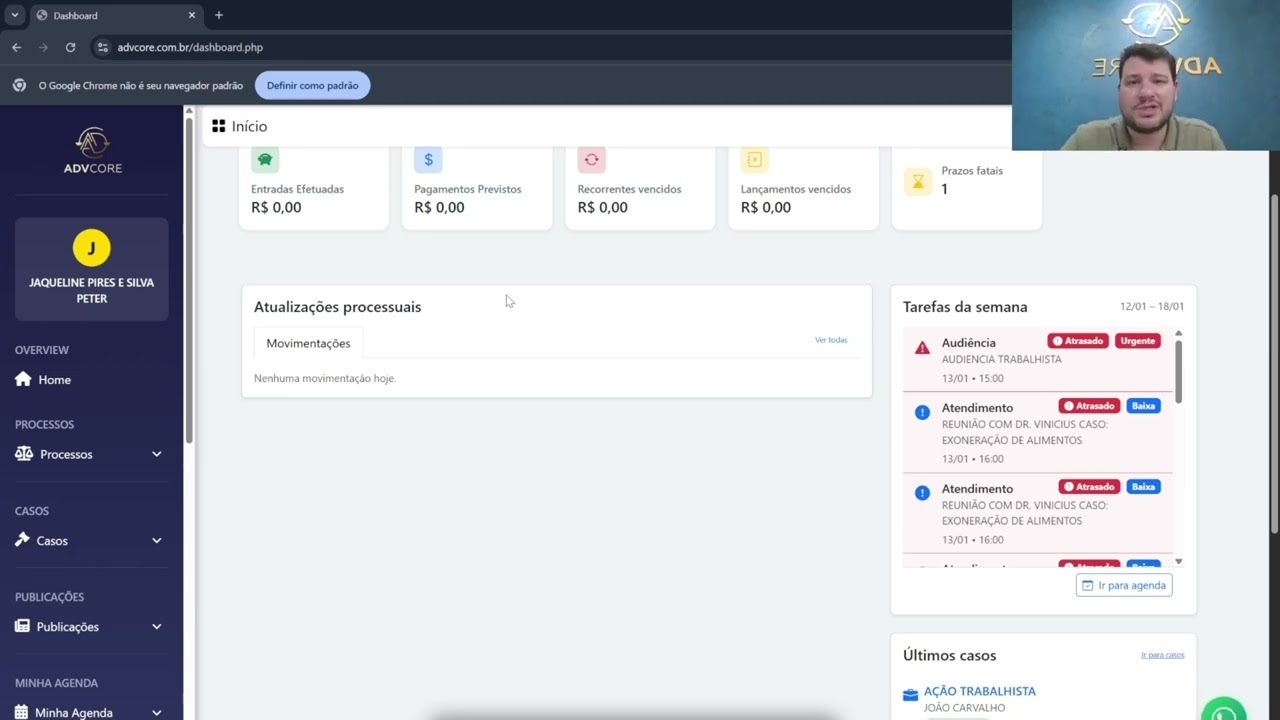
Task: Click the Casos gavel icon
Action: click(x=22, y=540)
